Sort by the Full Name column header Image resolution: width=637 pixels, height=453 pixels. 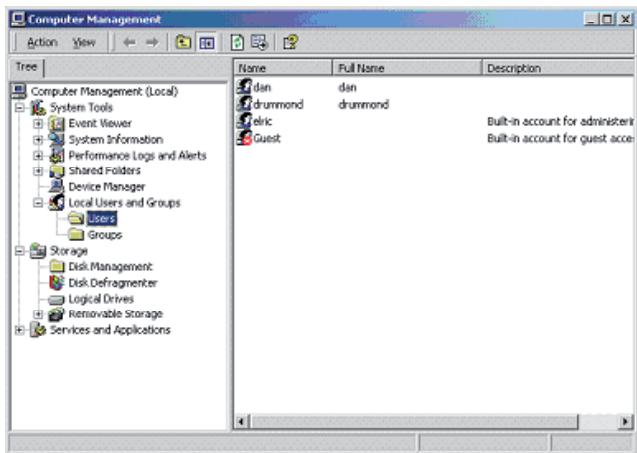(407, 68)
